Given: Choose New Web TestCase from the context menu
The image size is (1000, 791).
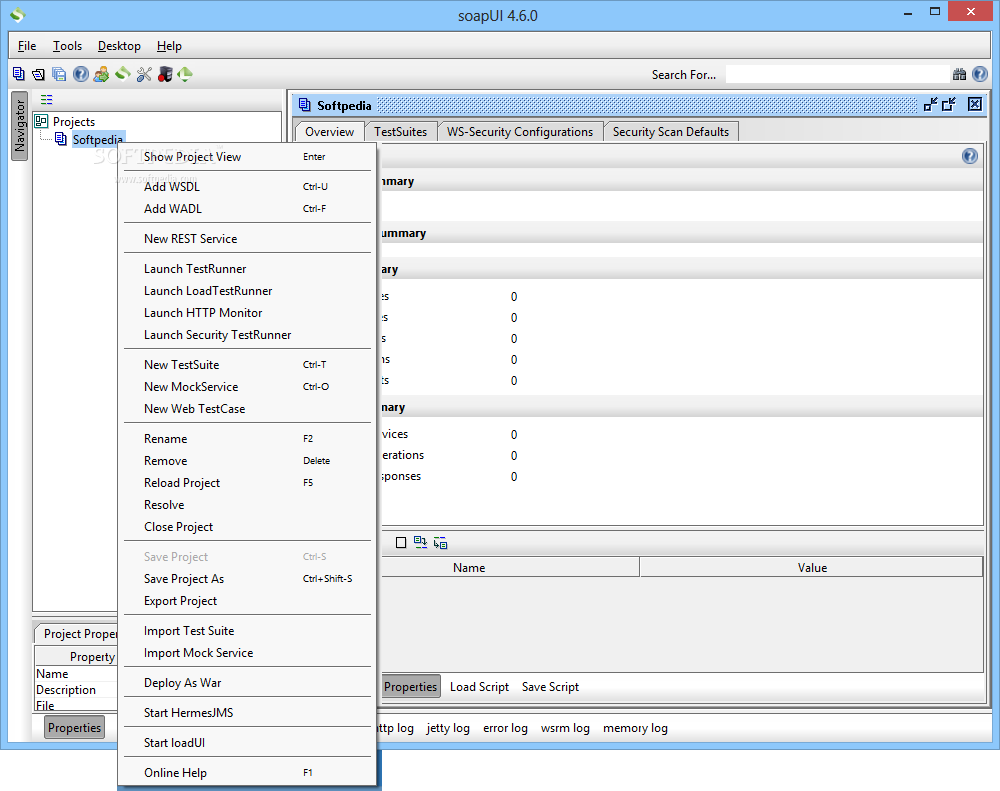Looking at the screenshot, I should tap(247, 409).
